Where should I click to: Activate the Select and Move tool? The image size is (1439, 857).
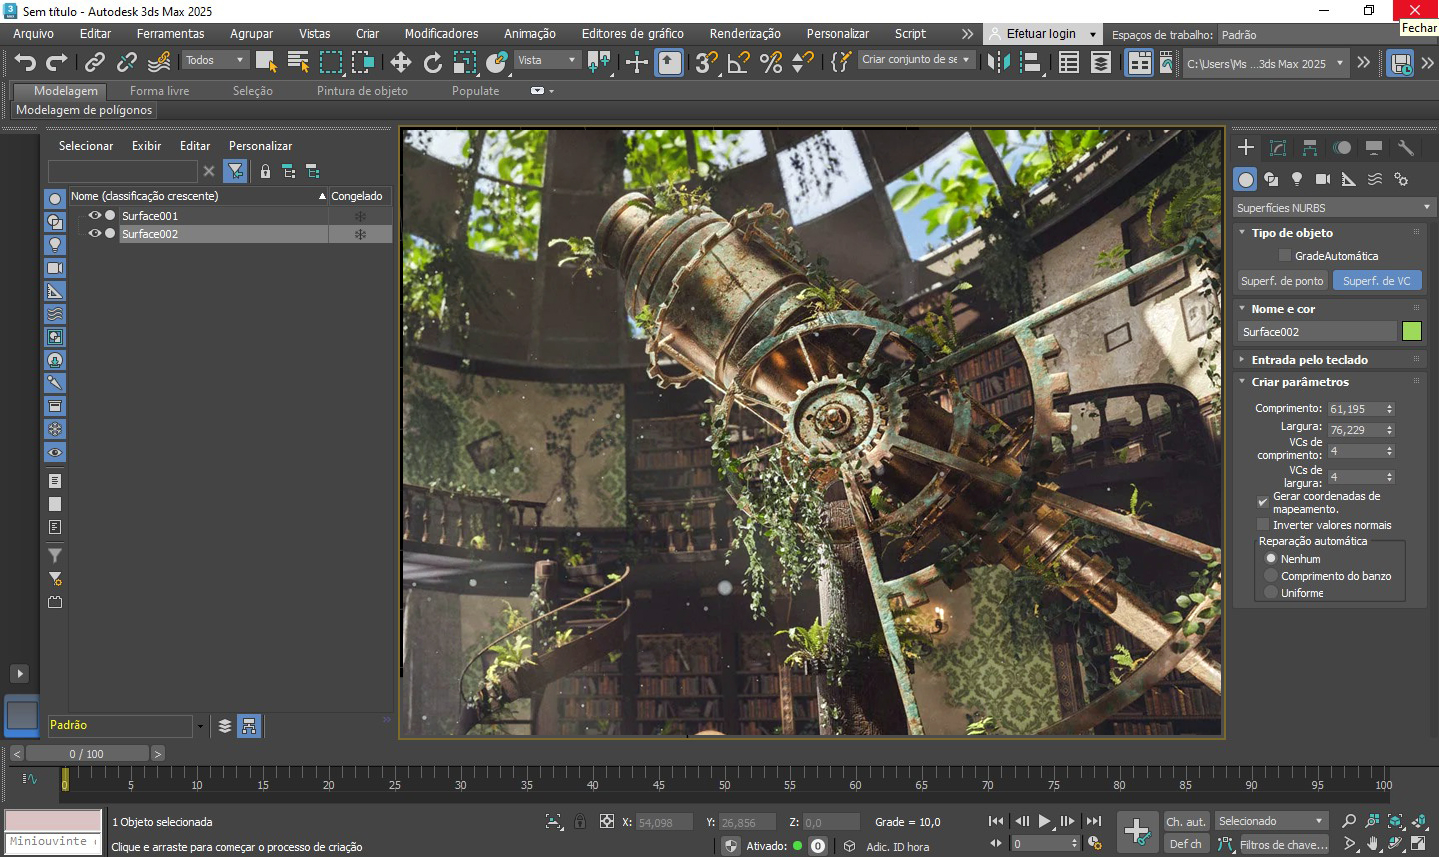click(400, 62)
